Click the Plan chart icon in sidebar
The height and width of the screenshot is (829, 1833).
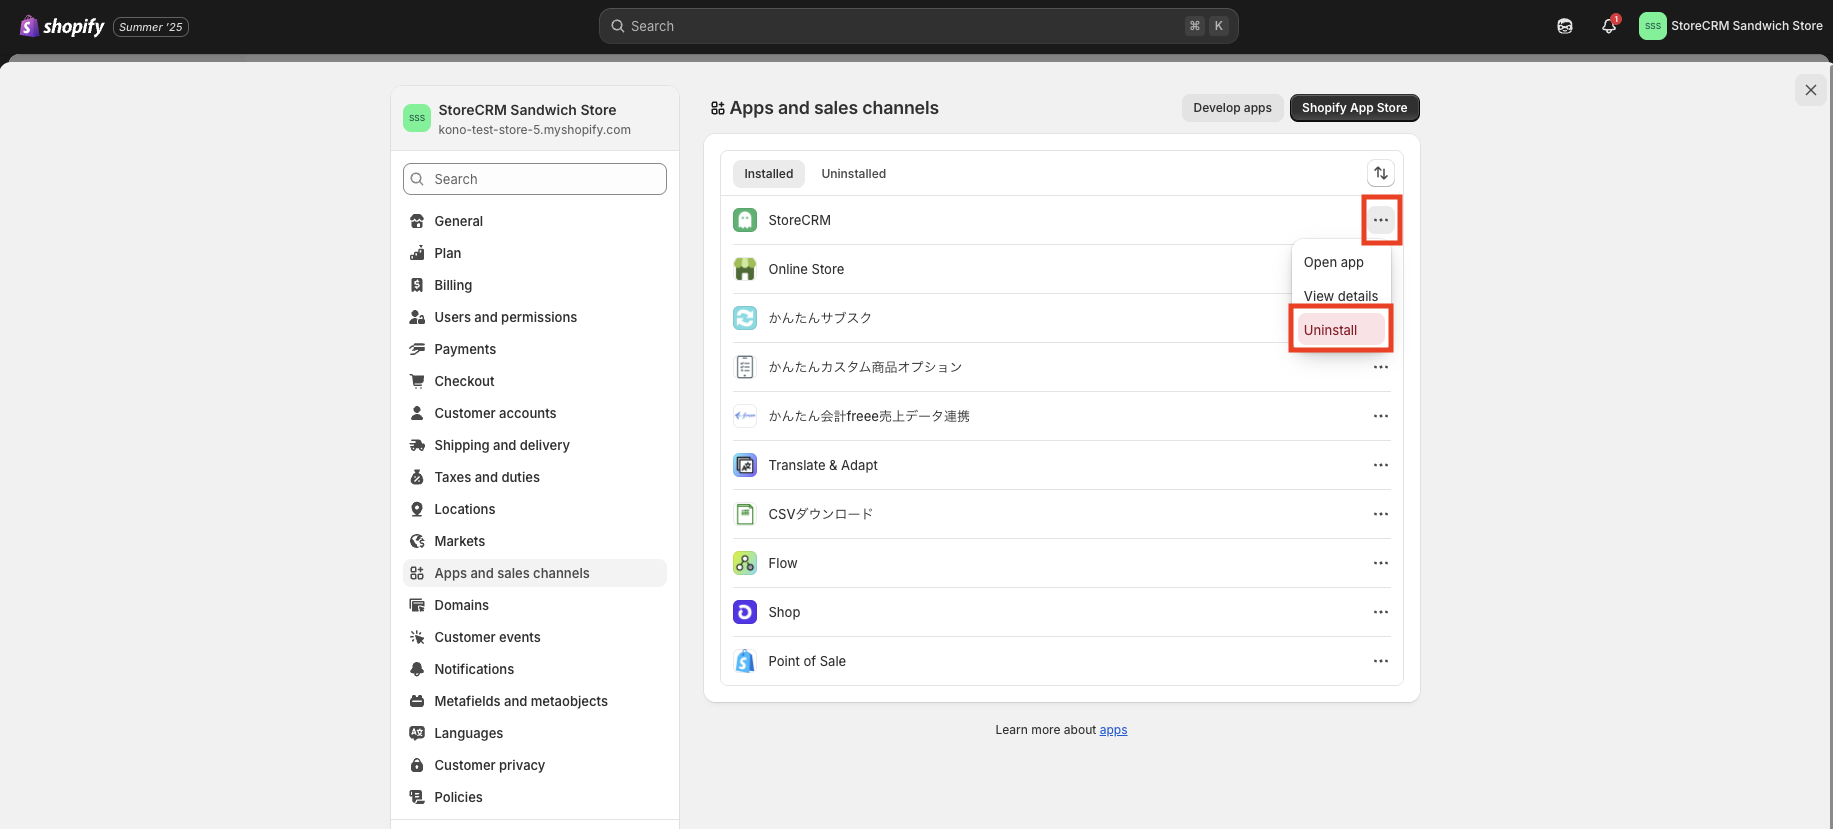tap(417, 253)
